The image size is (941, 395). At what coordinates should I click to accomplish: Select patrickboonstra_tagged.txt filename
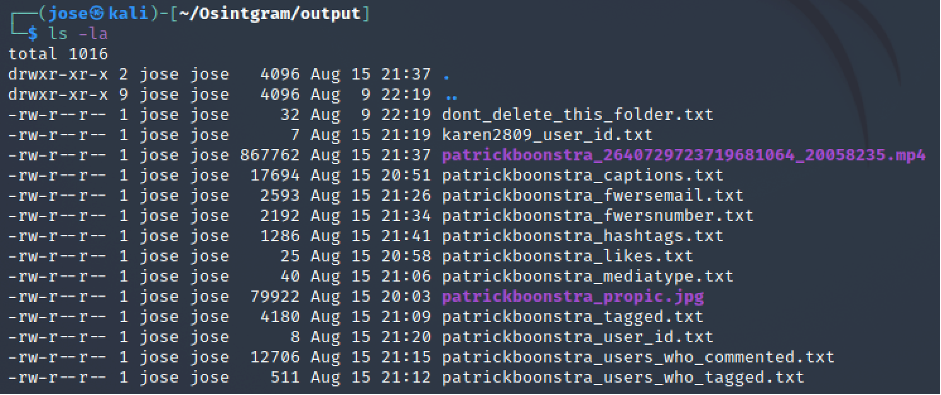573,317
